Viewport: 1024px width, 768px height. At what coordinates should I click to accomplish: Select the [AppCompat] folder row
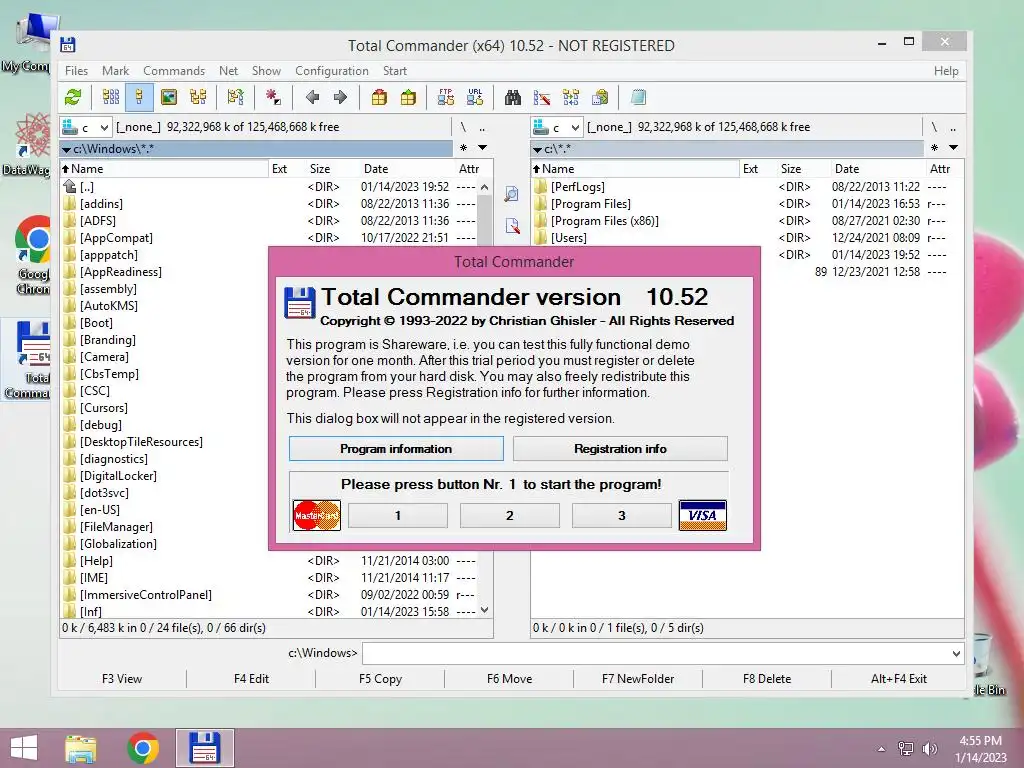pyautogui.click(x=269, y=238)
